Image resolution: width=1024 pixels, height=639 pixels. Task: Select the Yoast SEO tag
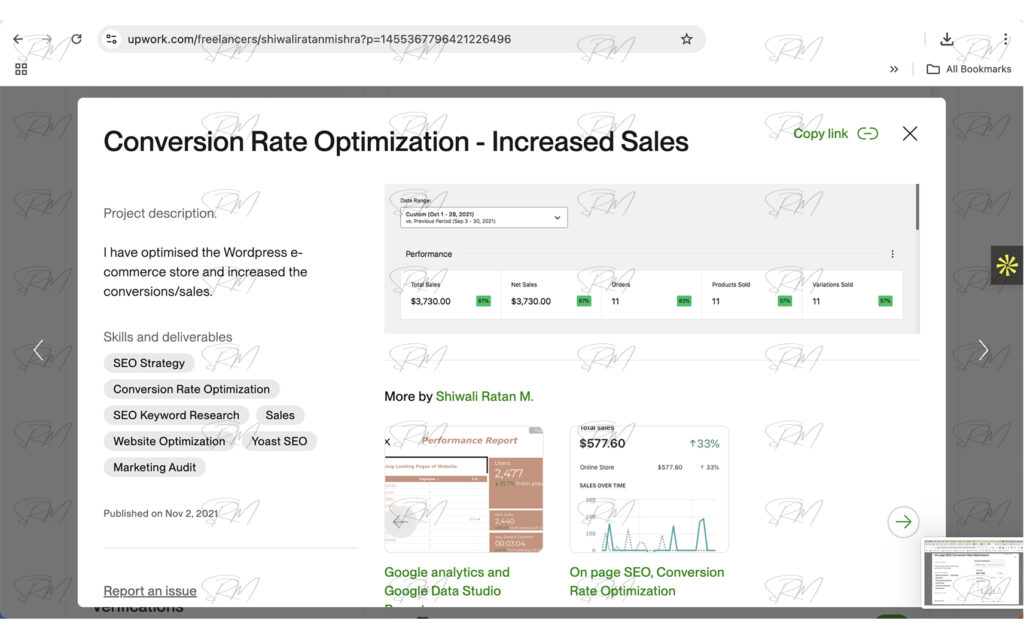[x=279, y=442]
